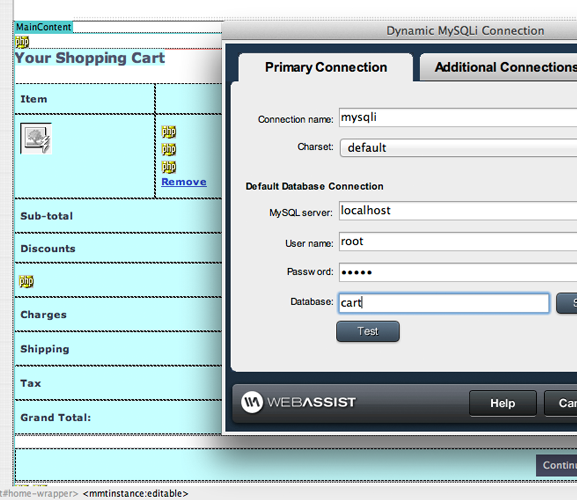
Task: Select the Item column header
Action: tap(33, 99)
